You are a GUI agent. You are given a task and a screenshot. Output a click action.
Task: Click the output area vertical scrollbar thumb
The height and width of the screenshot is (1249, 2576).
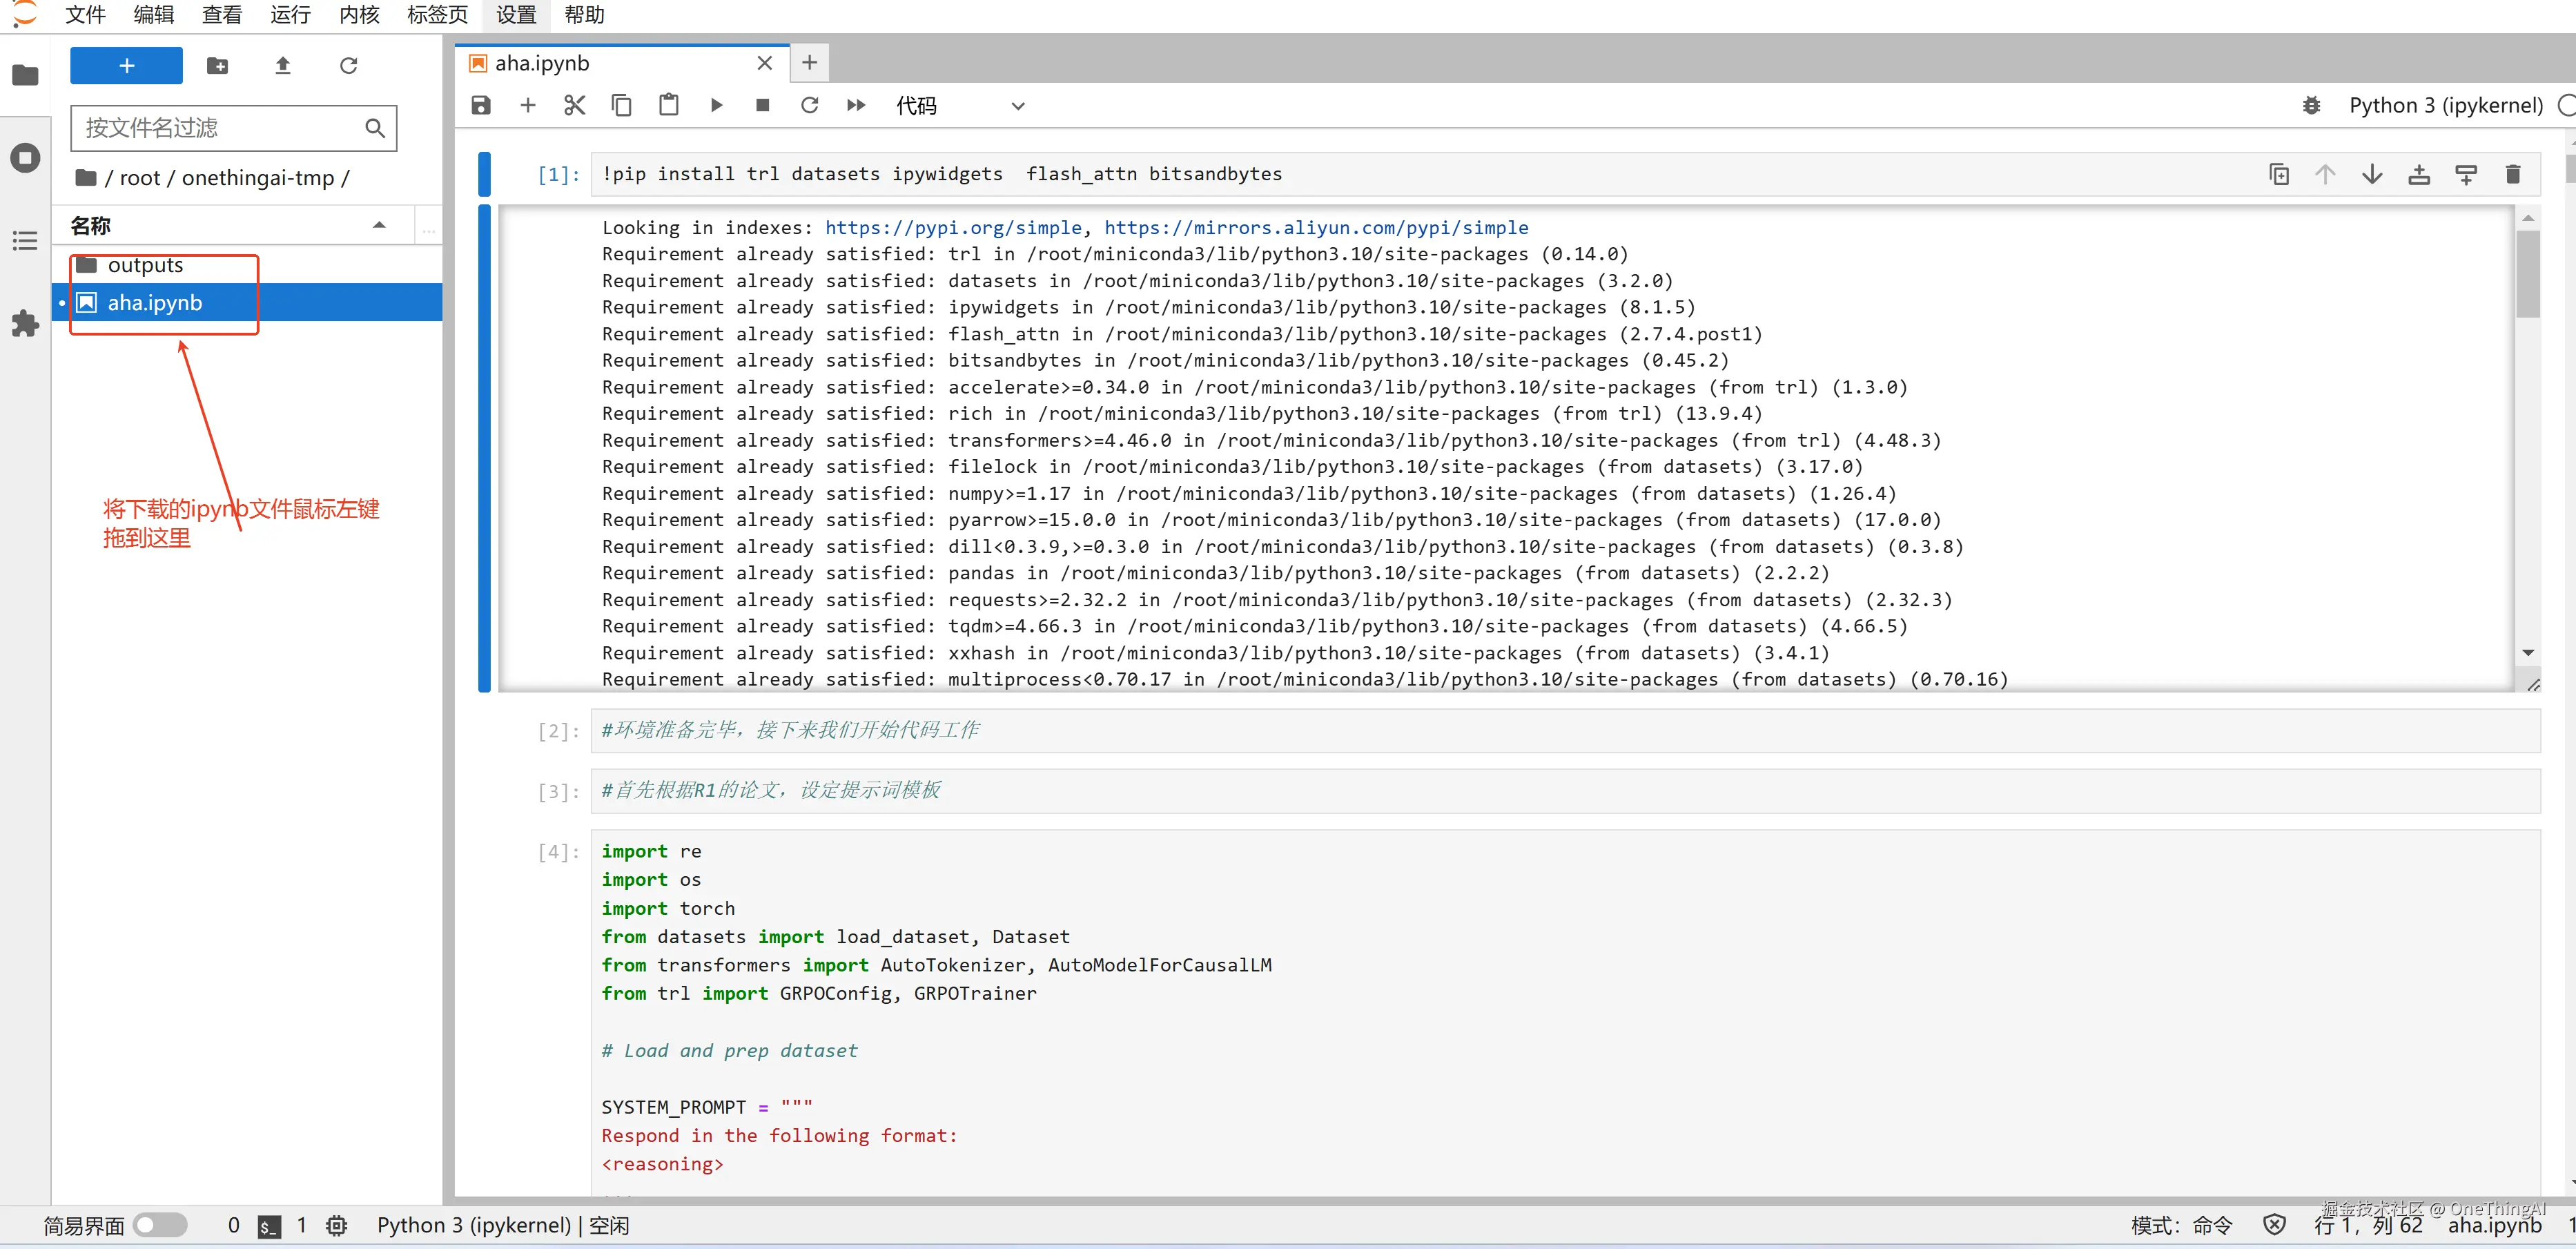click(2527, 273)
